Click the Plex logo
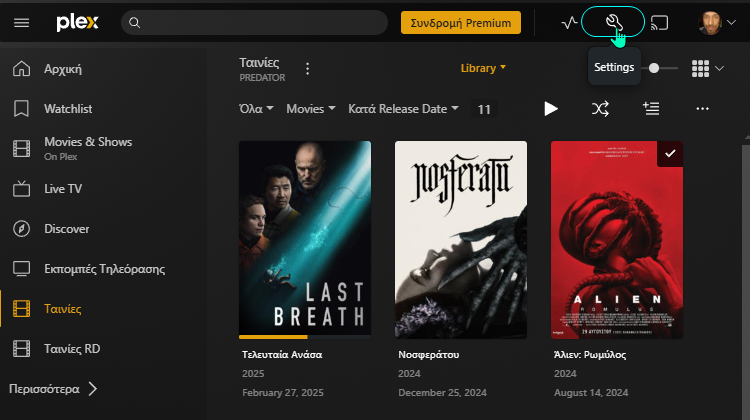The image size is (750, 420). tap(77, 22)
